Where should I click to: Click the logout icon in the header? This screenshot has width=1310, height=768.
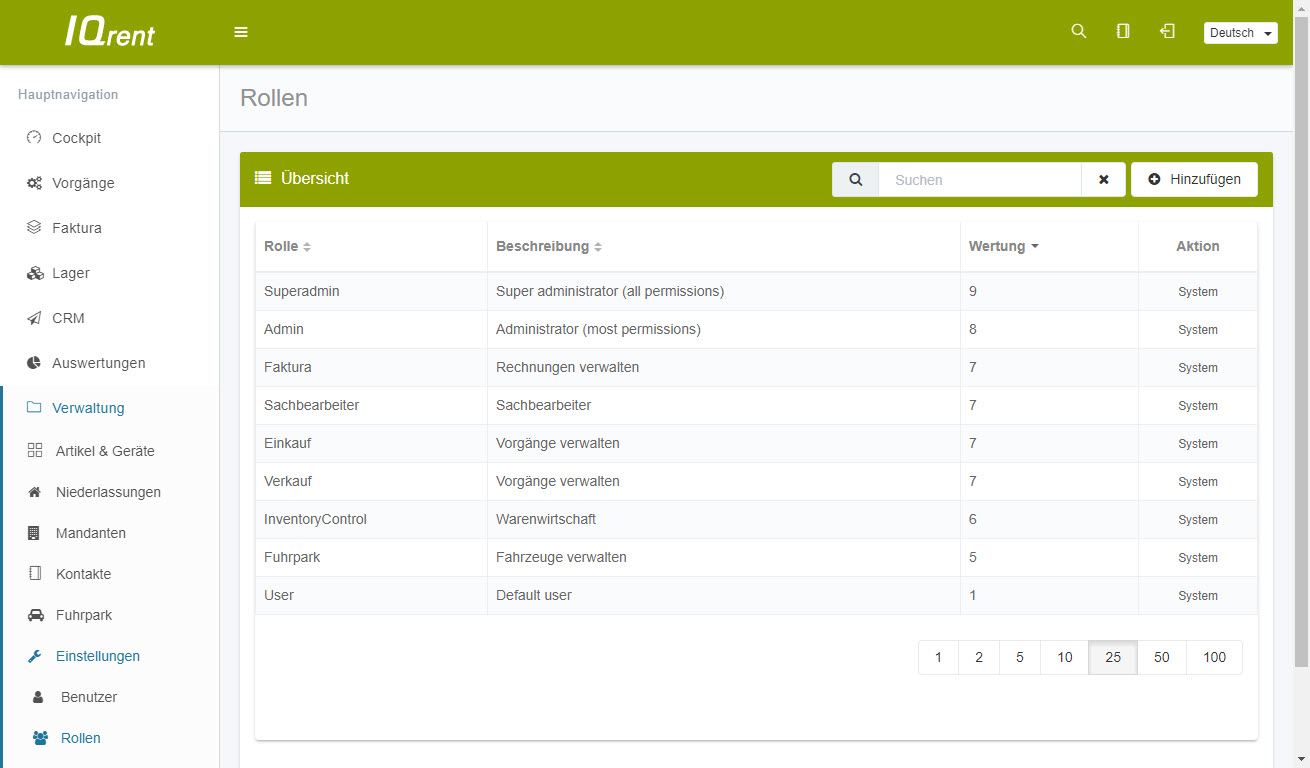pos(1167,32)
